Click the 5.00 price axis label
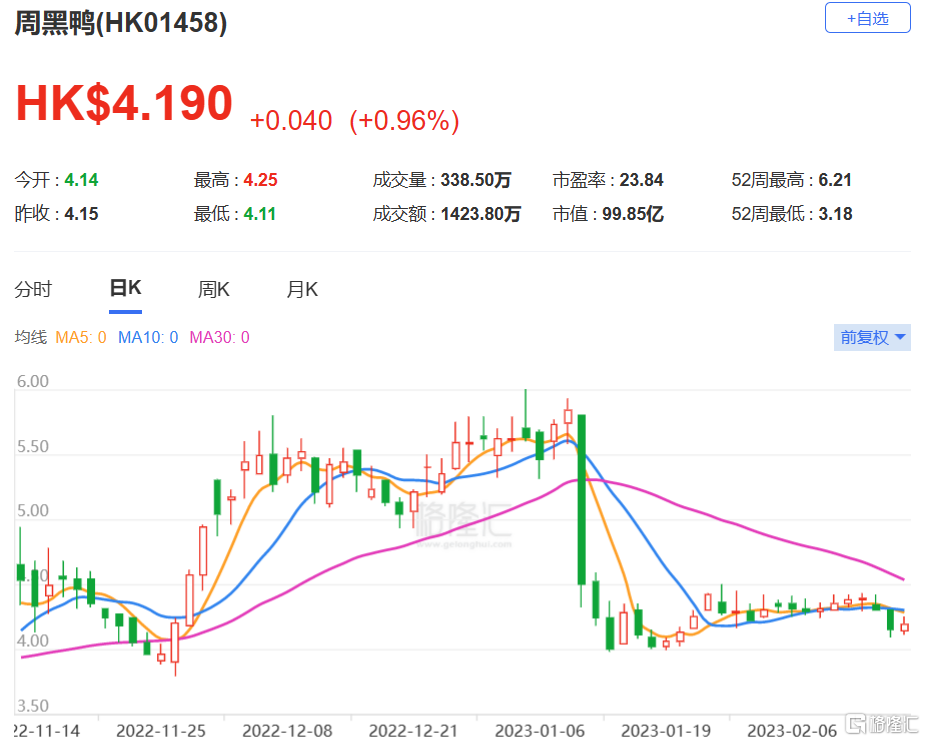Image resolution: width=926 pixels, height=742 pixels. coord(32,511)
